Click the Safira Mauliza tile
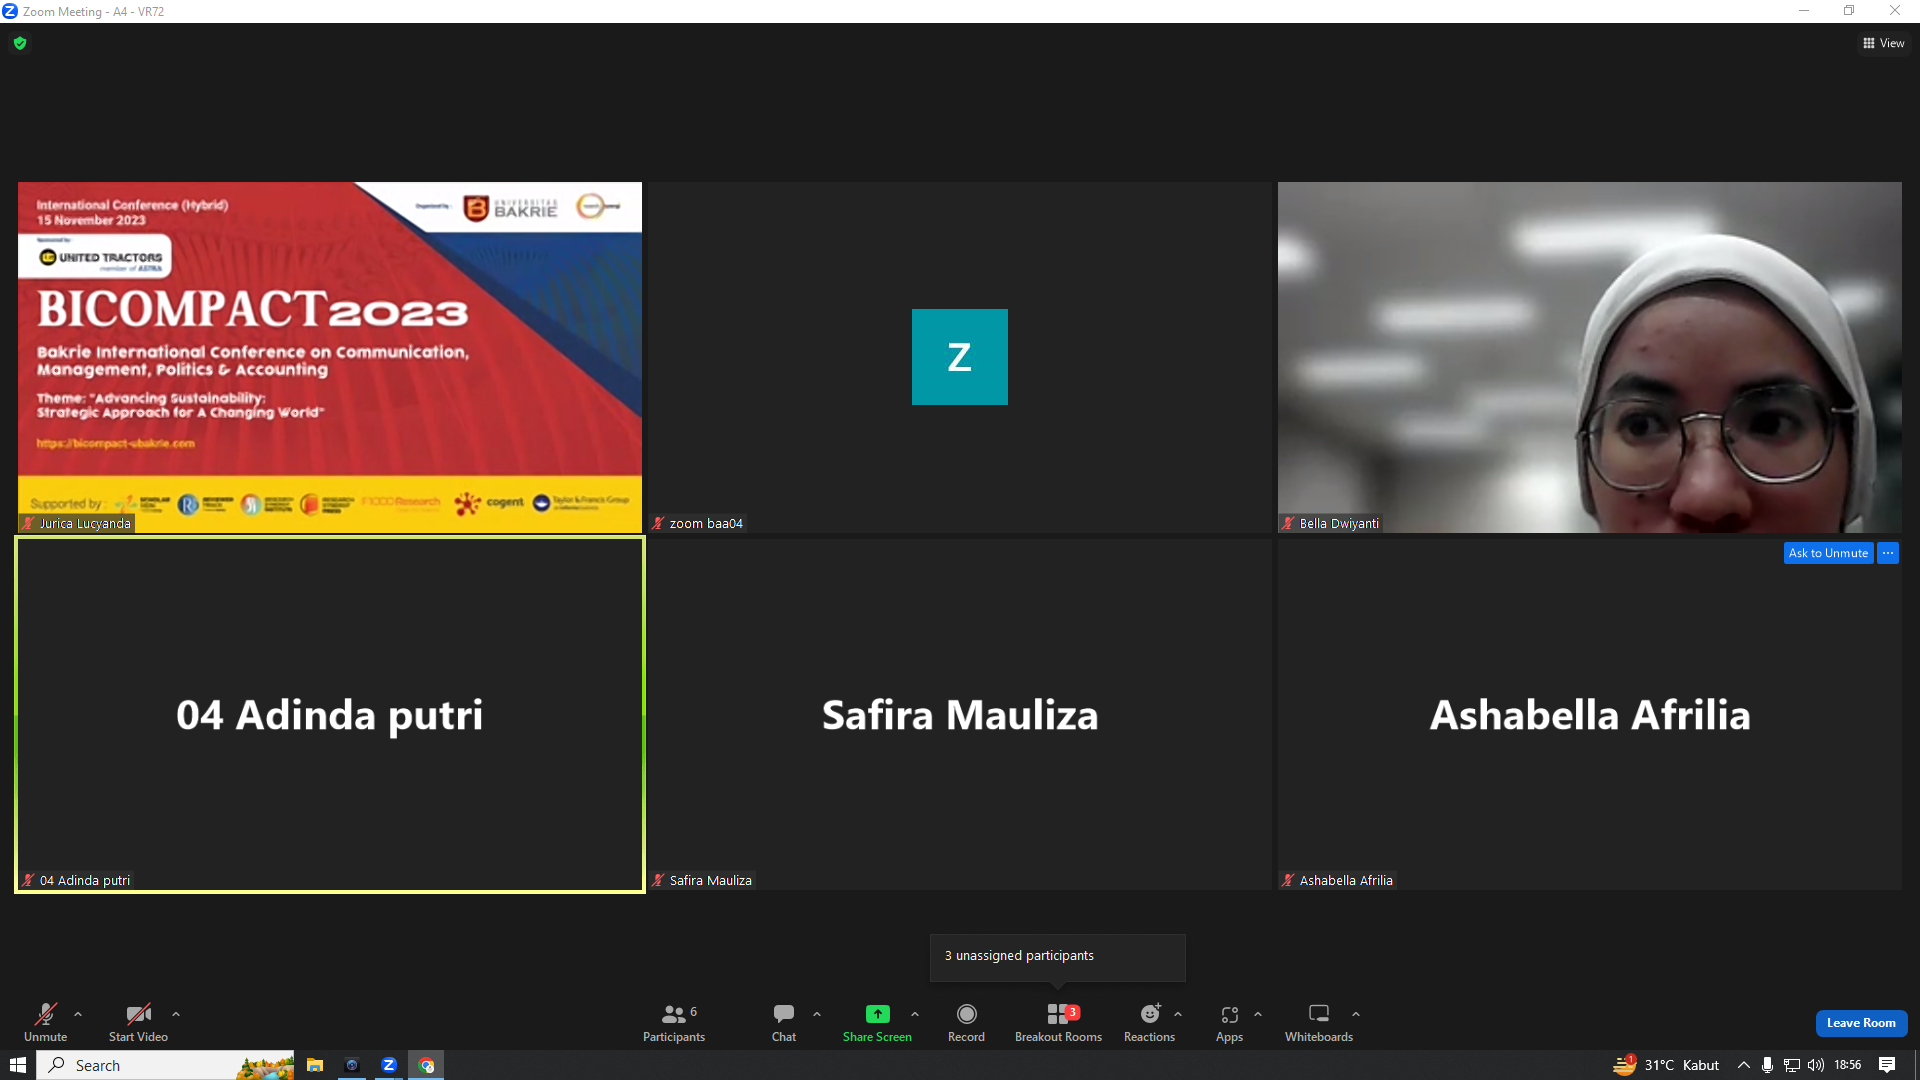The image size is (1920, 1080). coord(960,715)
